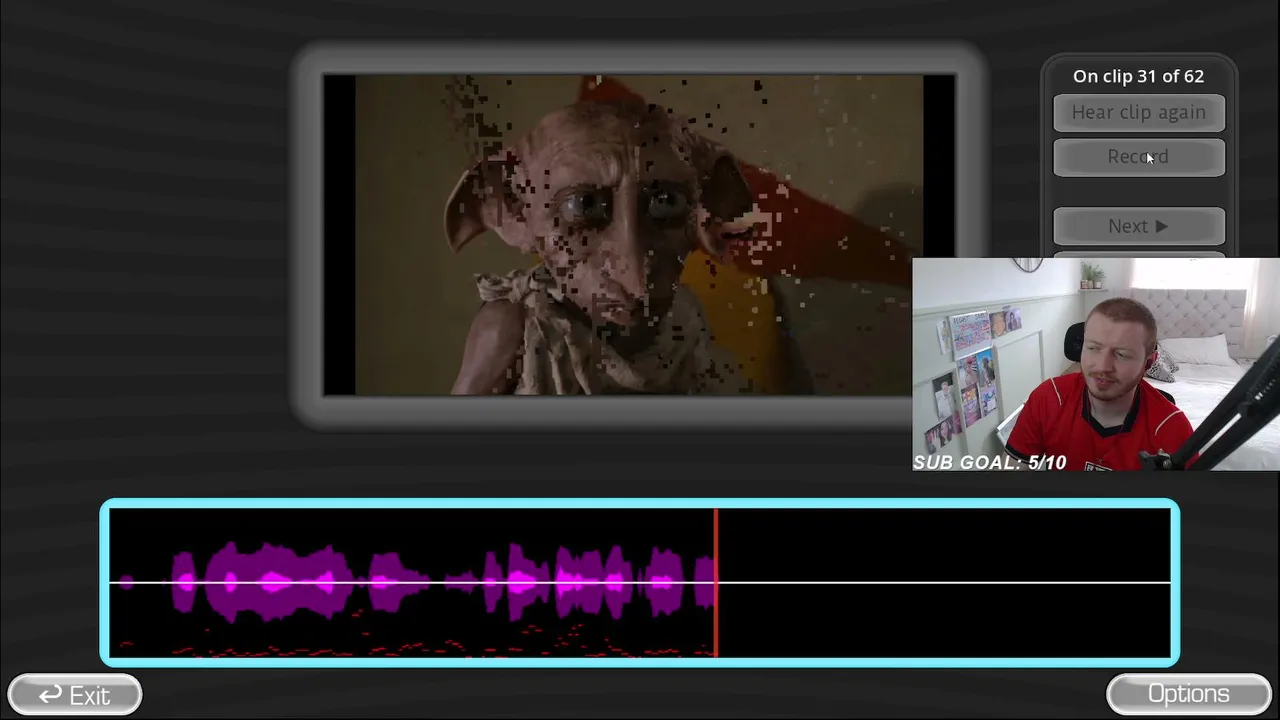Click the 'On clip 31 of 62' counter

(1139, 76)
